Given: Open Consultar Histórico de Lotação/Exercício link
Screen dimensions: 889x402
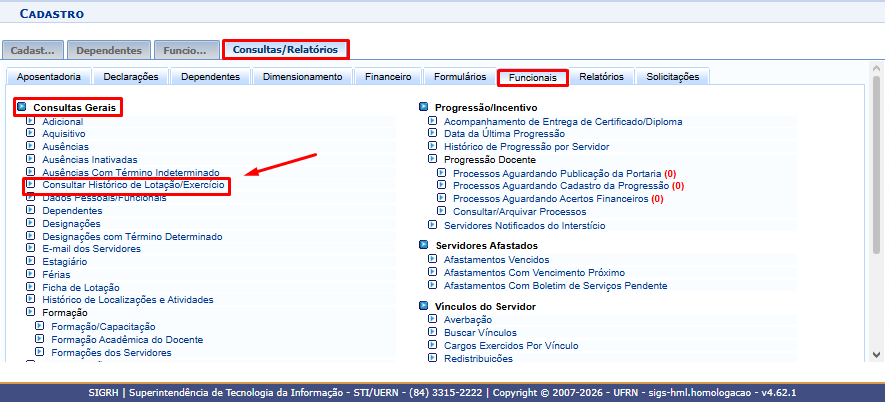Looking at the screenshot, I should coord(133,185).
